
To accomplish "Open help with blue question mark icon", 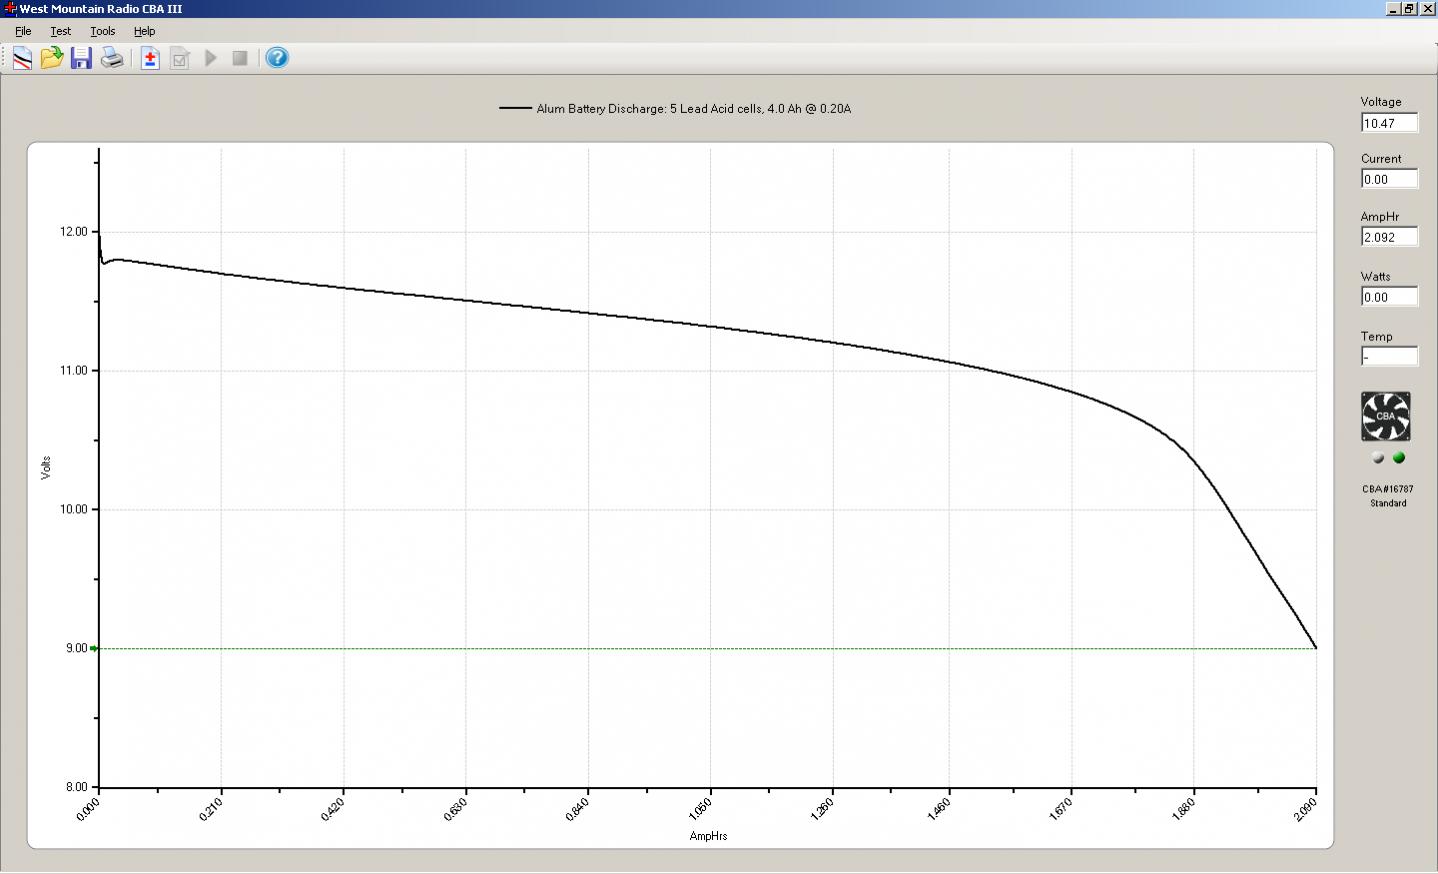I will pyautogui.click(x=277, y=58).
